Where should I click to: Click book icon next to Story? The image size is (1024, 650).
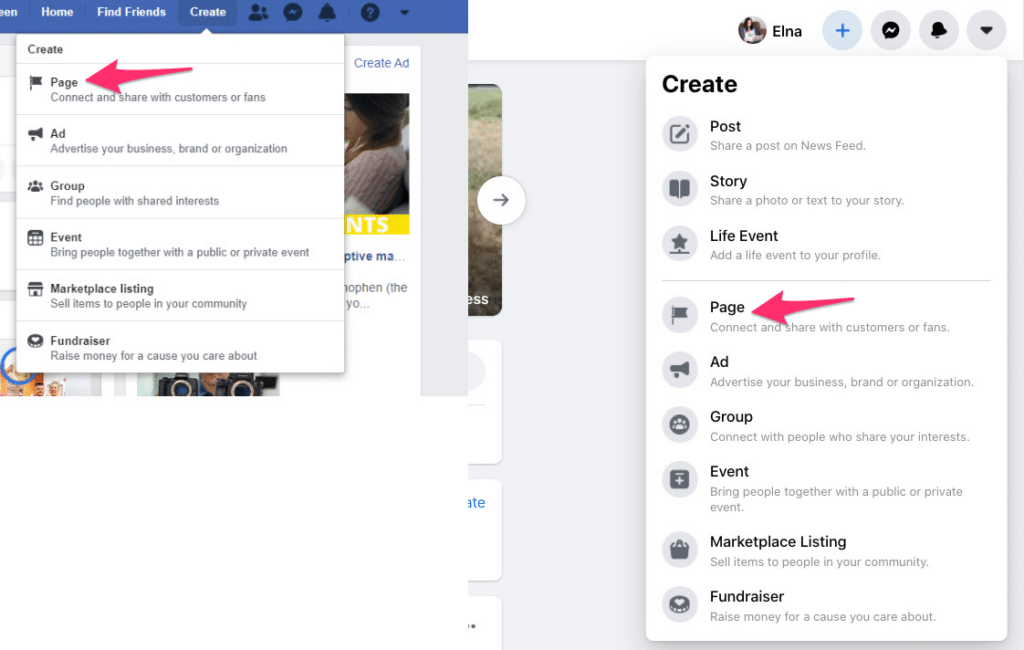[x=679, y=189]
